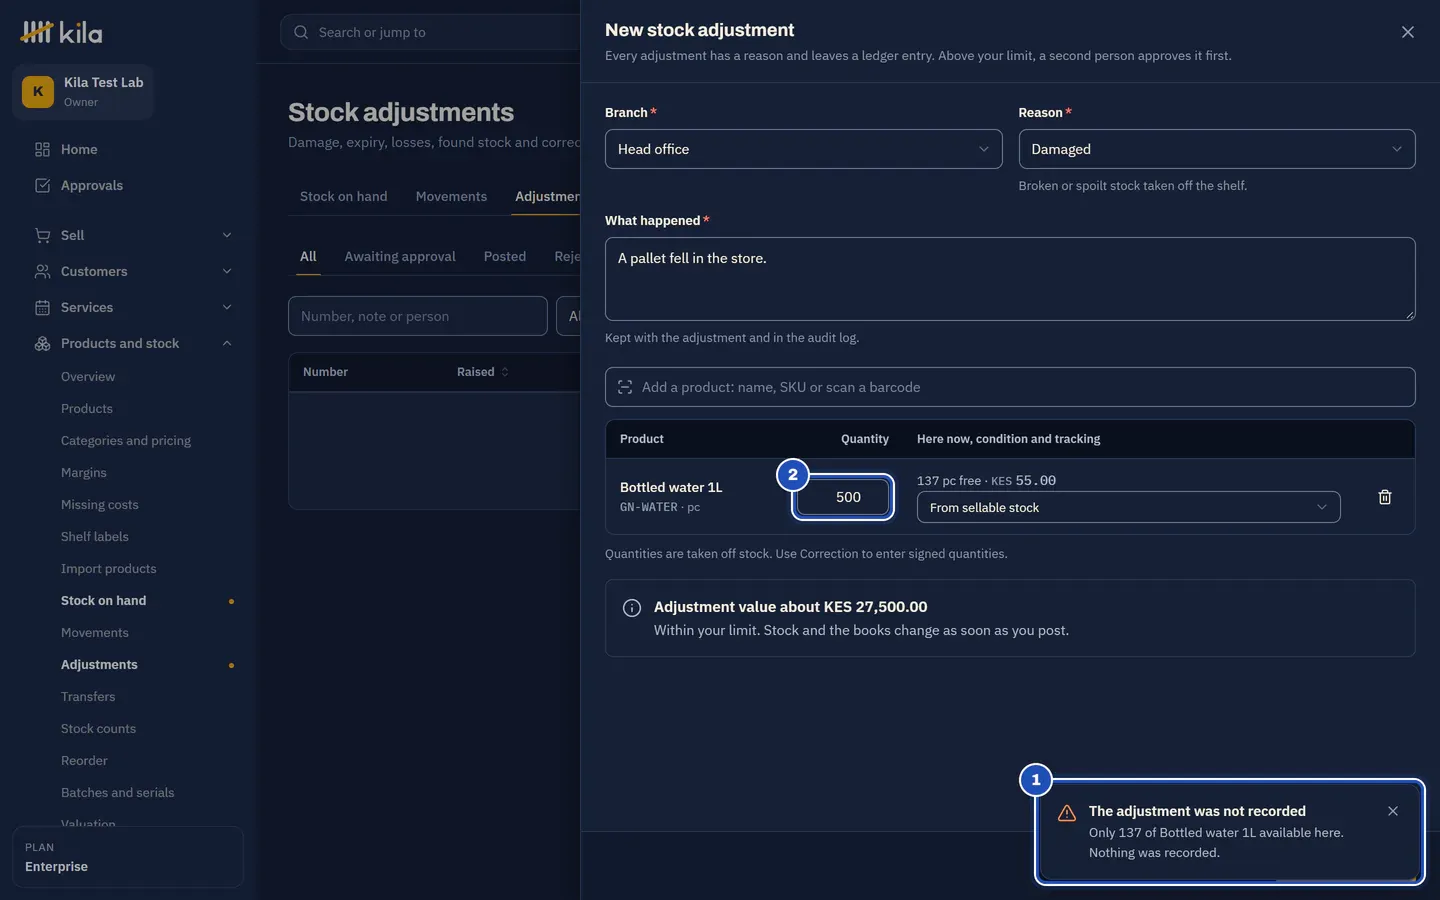Select the Awaiting approval filter tab
The image size is (1440, 900).
(x=400, y=257)
